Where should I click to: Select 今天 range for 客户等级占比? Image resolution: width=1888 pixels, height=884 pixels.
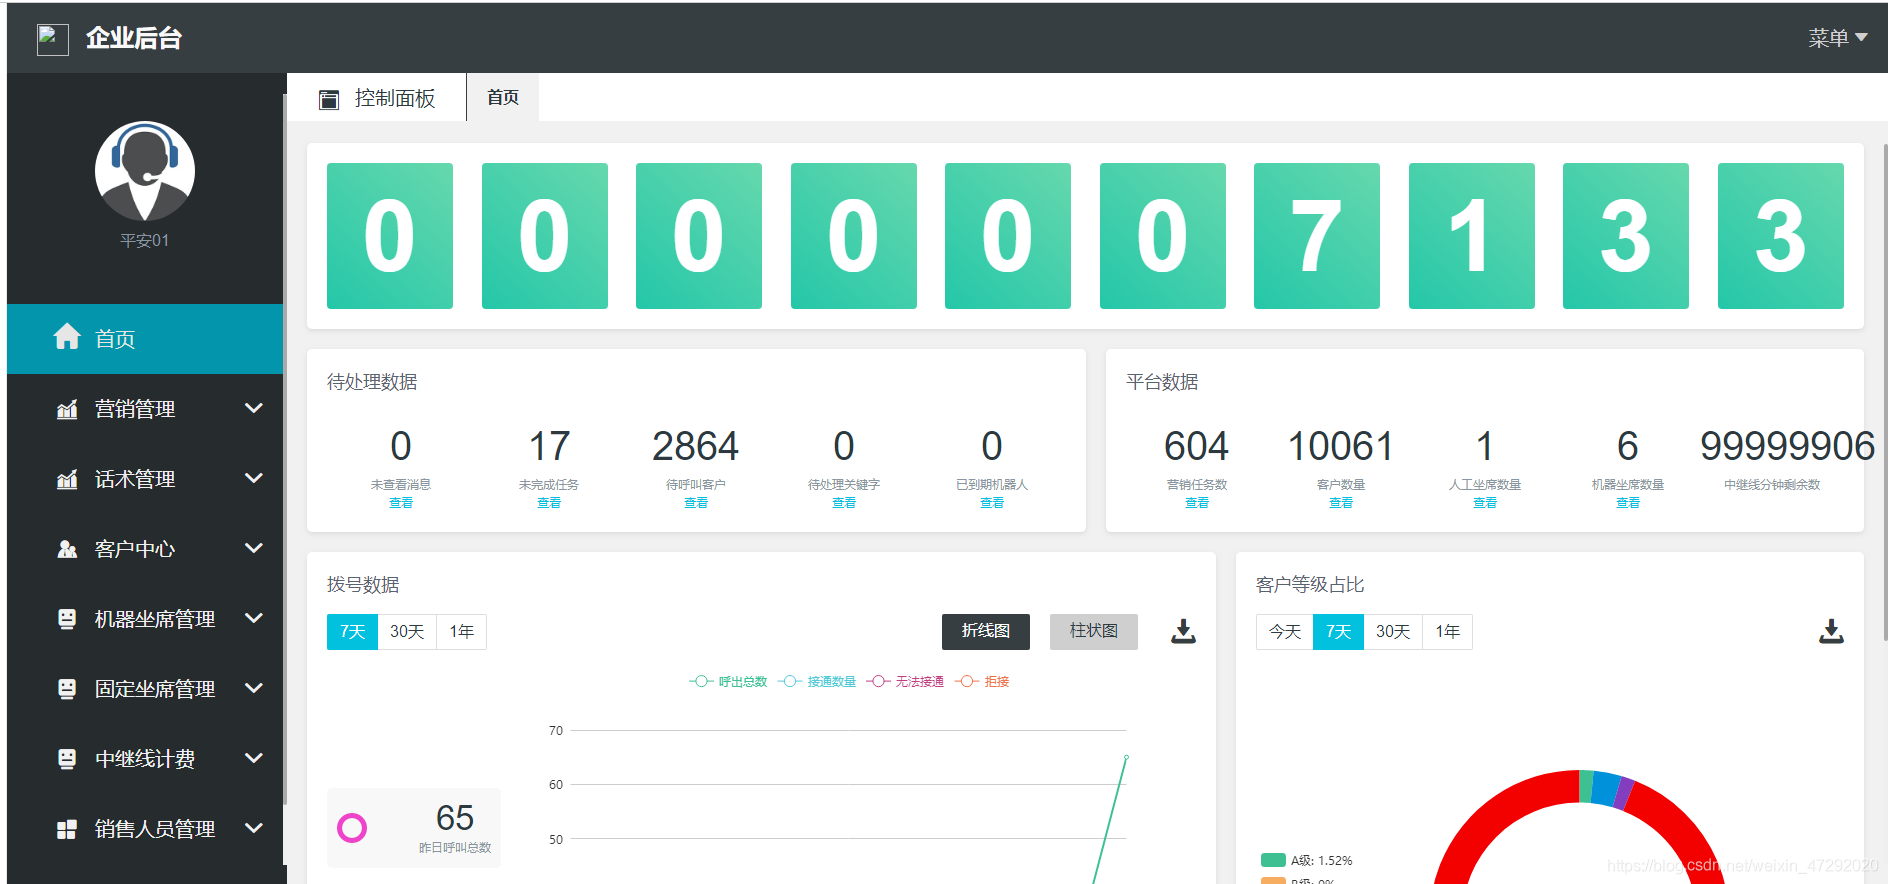point(1284,632)
